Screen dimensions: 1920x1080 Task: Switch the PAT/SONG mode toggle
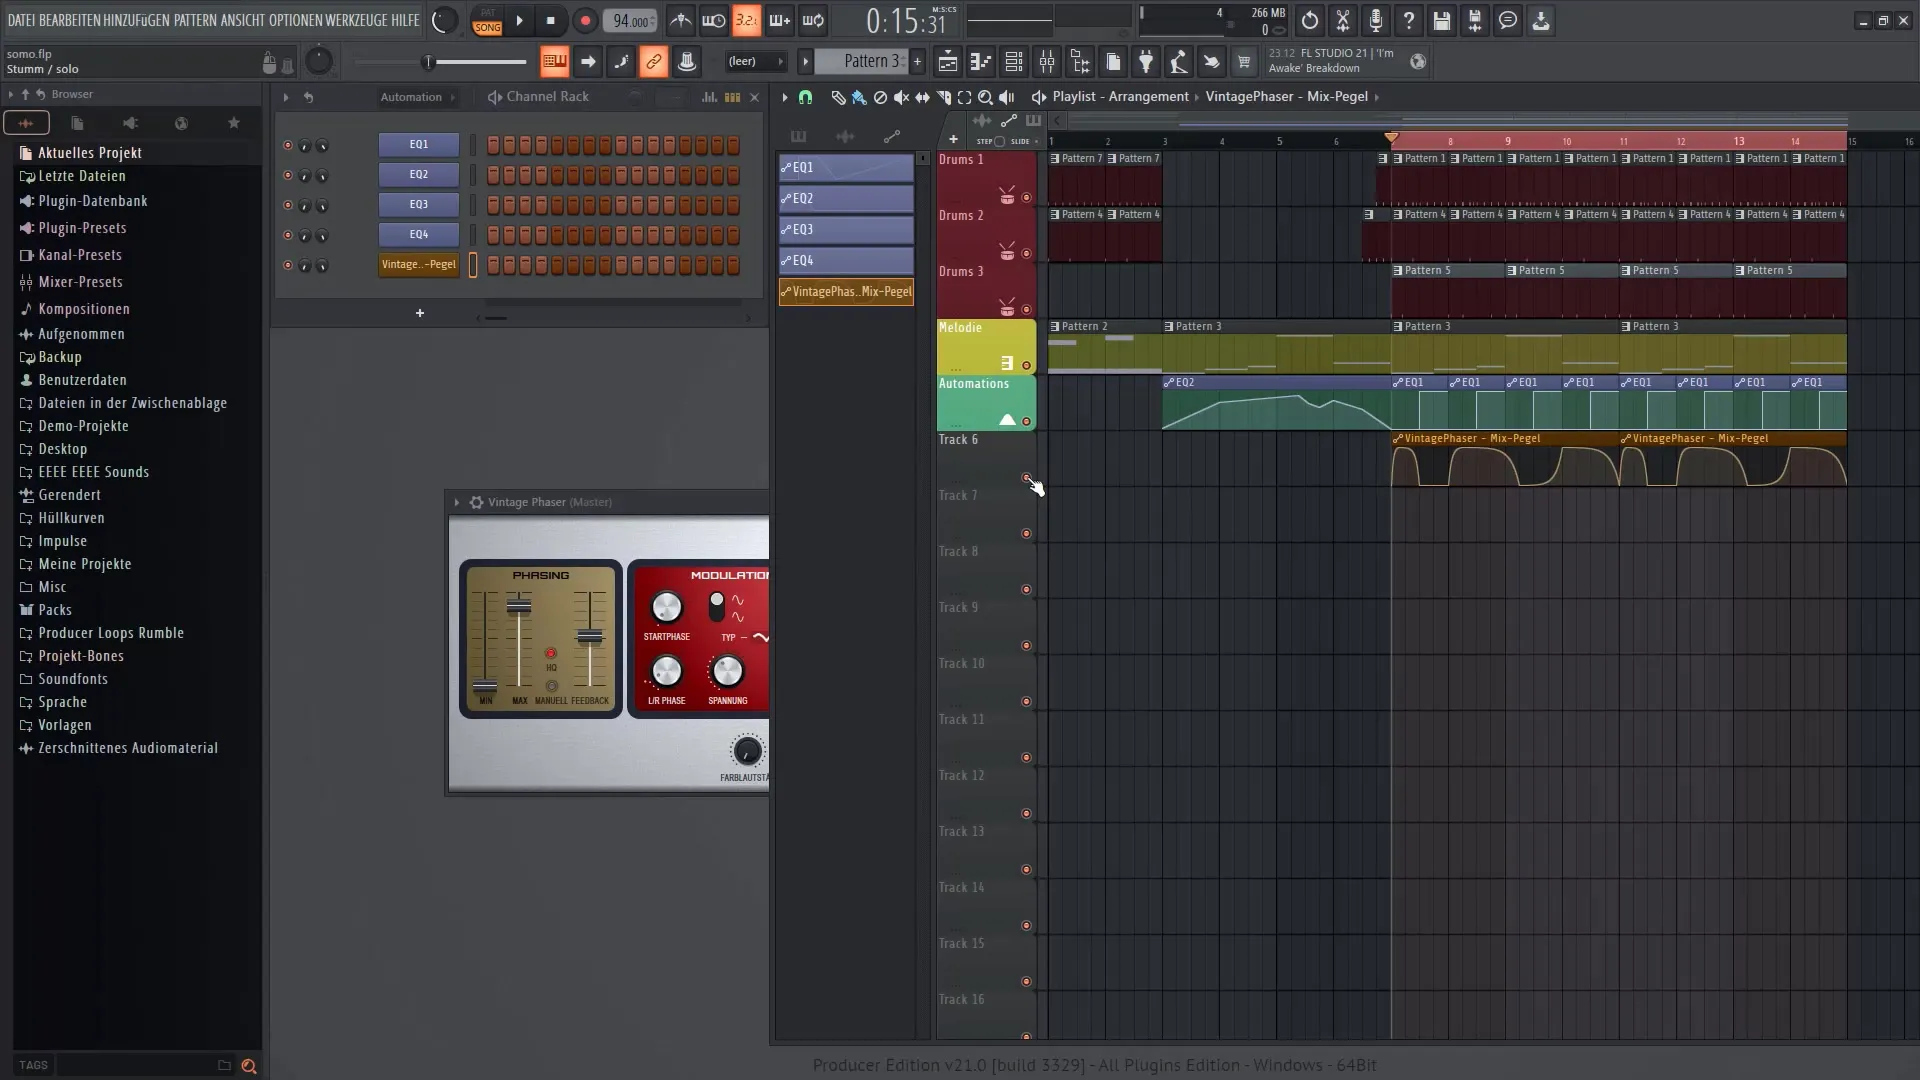[x=487, y=20]
